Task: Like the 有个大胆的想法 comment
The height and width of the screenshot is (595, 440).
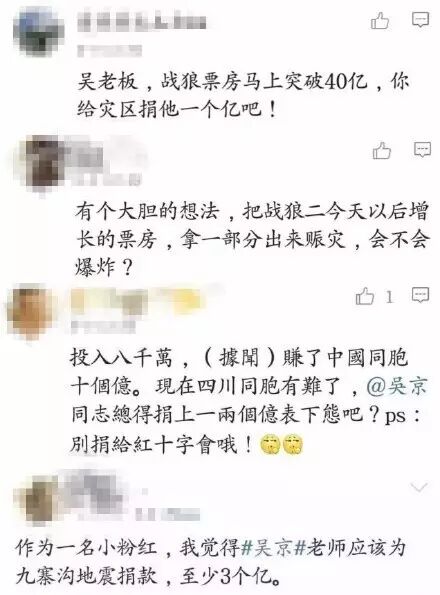Action: pyautogui.click(x=382, y=151)
